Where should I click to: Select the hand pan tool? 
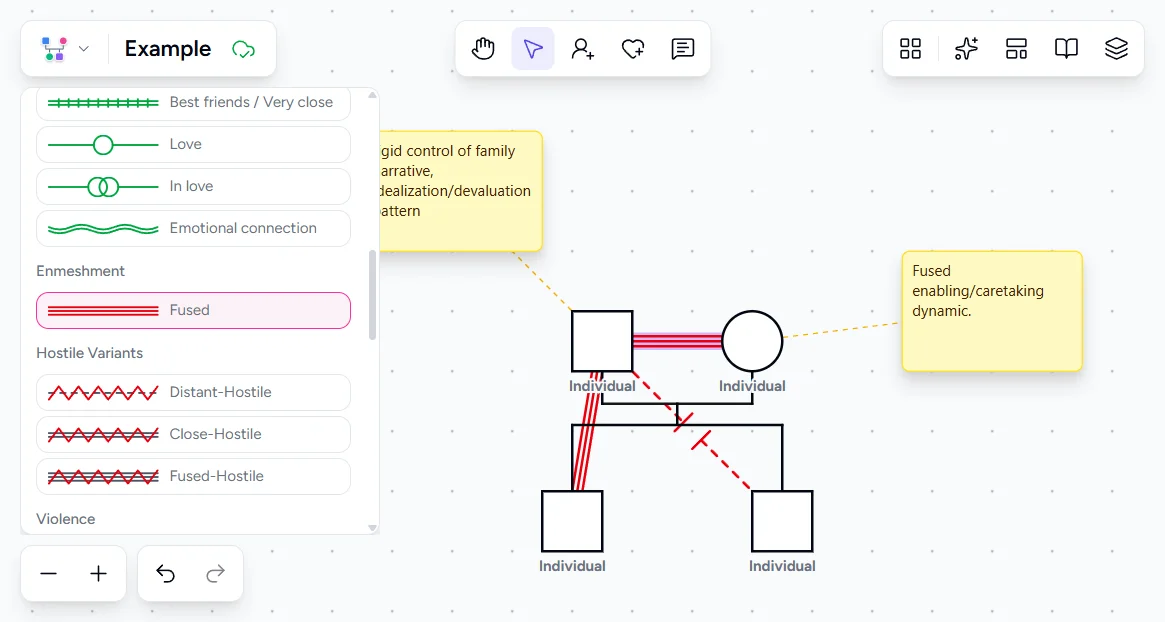pos(483,49)
